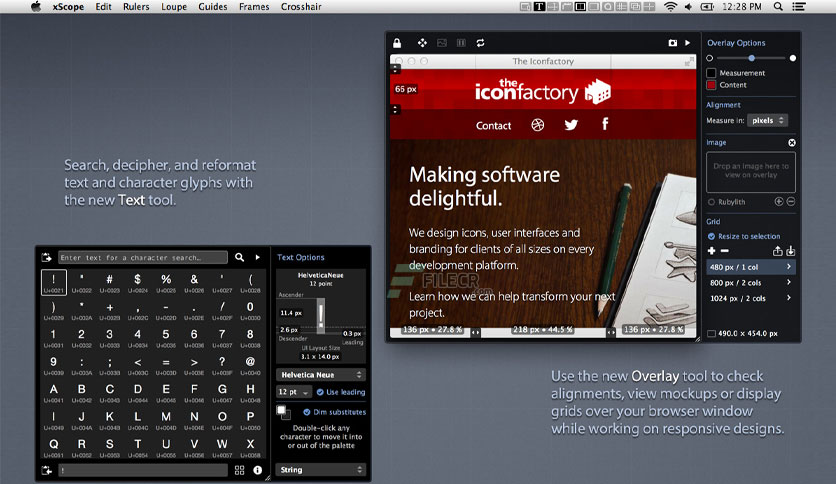This screenshot has height=484, width=836.
Task: Open the Rulers menu
Action: click(136, 7)
